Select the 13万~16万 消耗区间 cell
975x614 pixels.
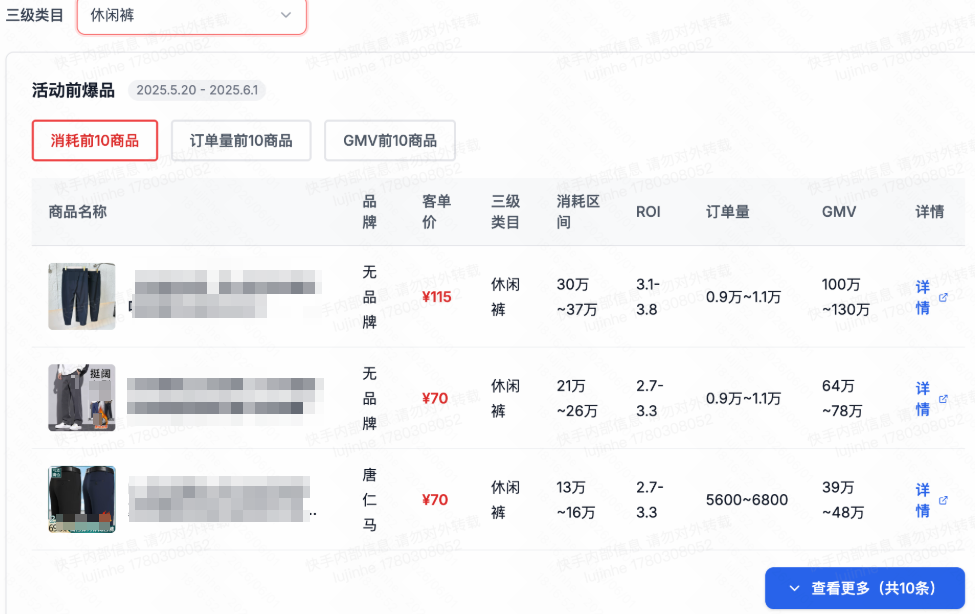576,500
